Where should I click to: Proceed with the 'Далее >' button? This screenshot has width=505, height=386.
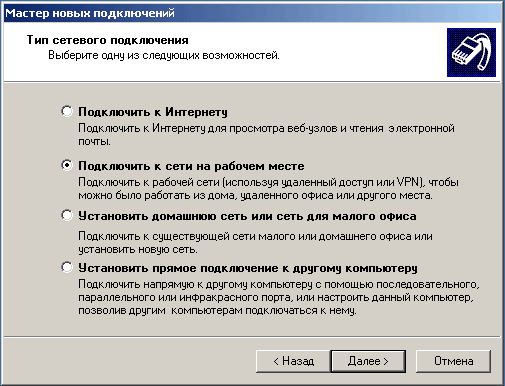(368, 361)
